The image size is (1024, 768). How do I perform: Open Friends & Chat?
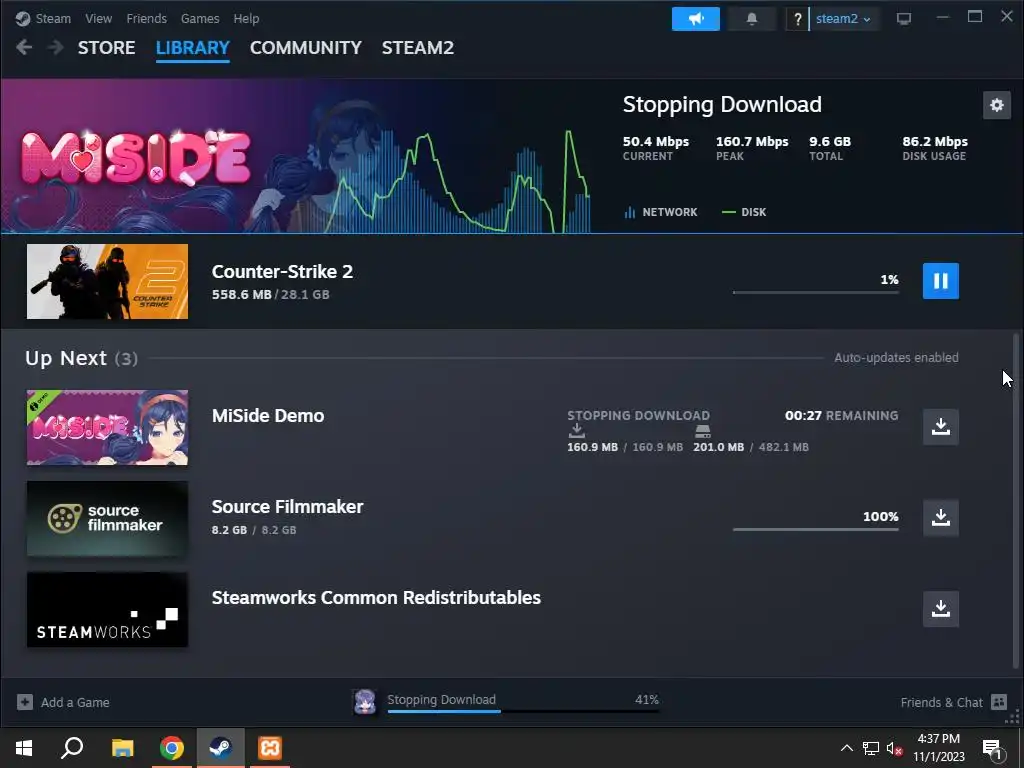pyautogui.click(x=953, y=703)
